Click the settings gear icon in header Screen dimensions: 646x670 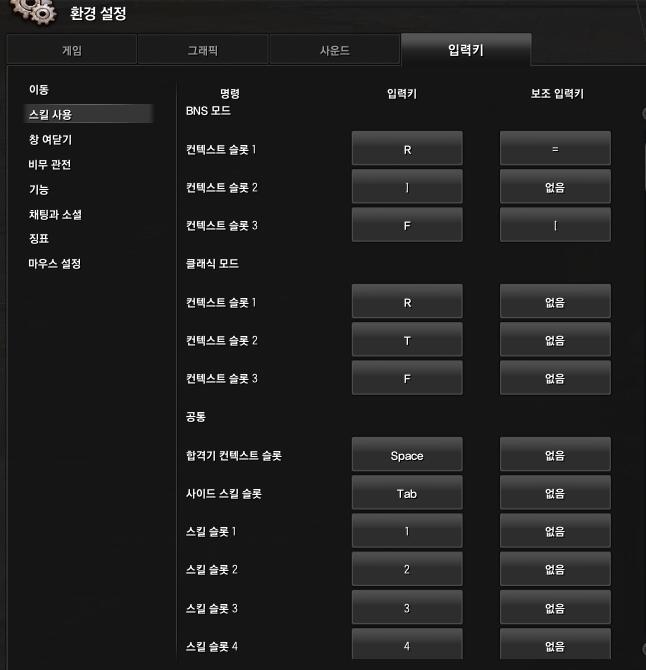tap(33, 11)
